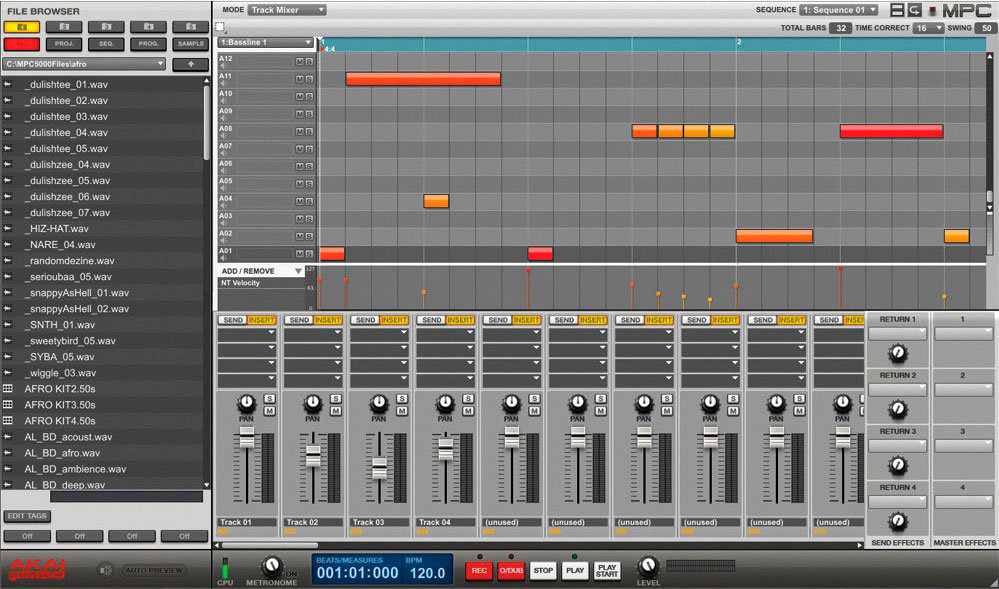Click the Return 1 send effects knob

pyautogui.click(x=897, y=352)
